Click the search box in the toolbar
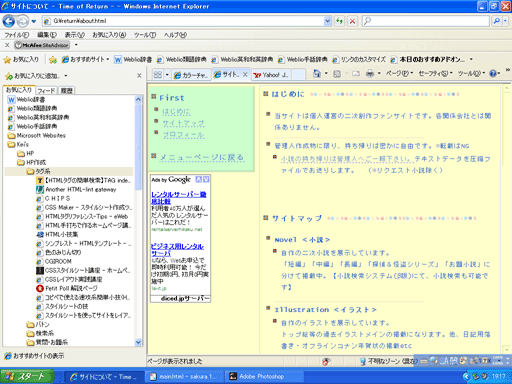The width and height of the screenshot is (512, 384). click(426, 21)
